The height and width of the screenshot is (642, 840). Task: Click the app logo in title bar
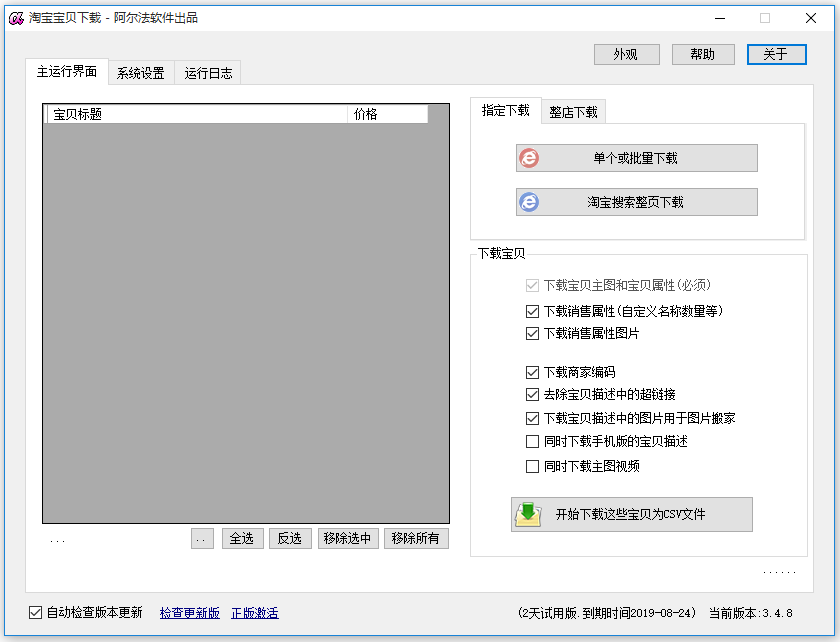pyautogui.click(x=15, y=17)
